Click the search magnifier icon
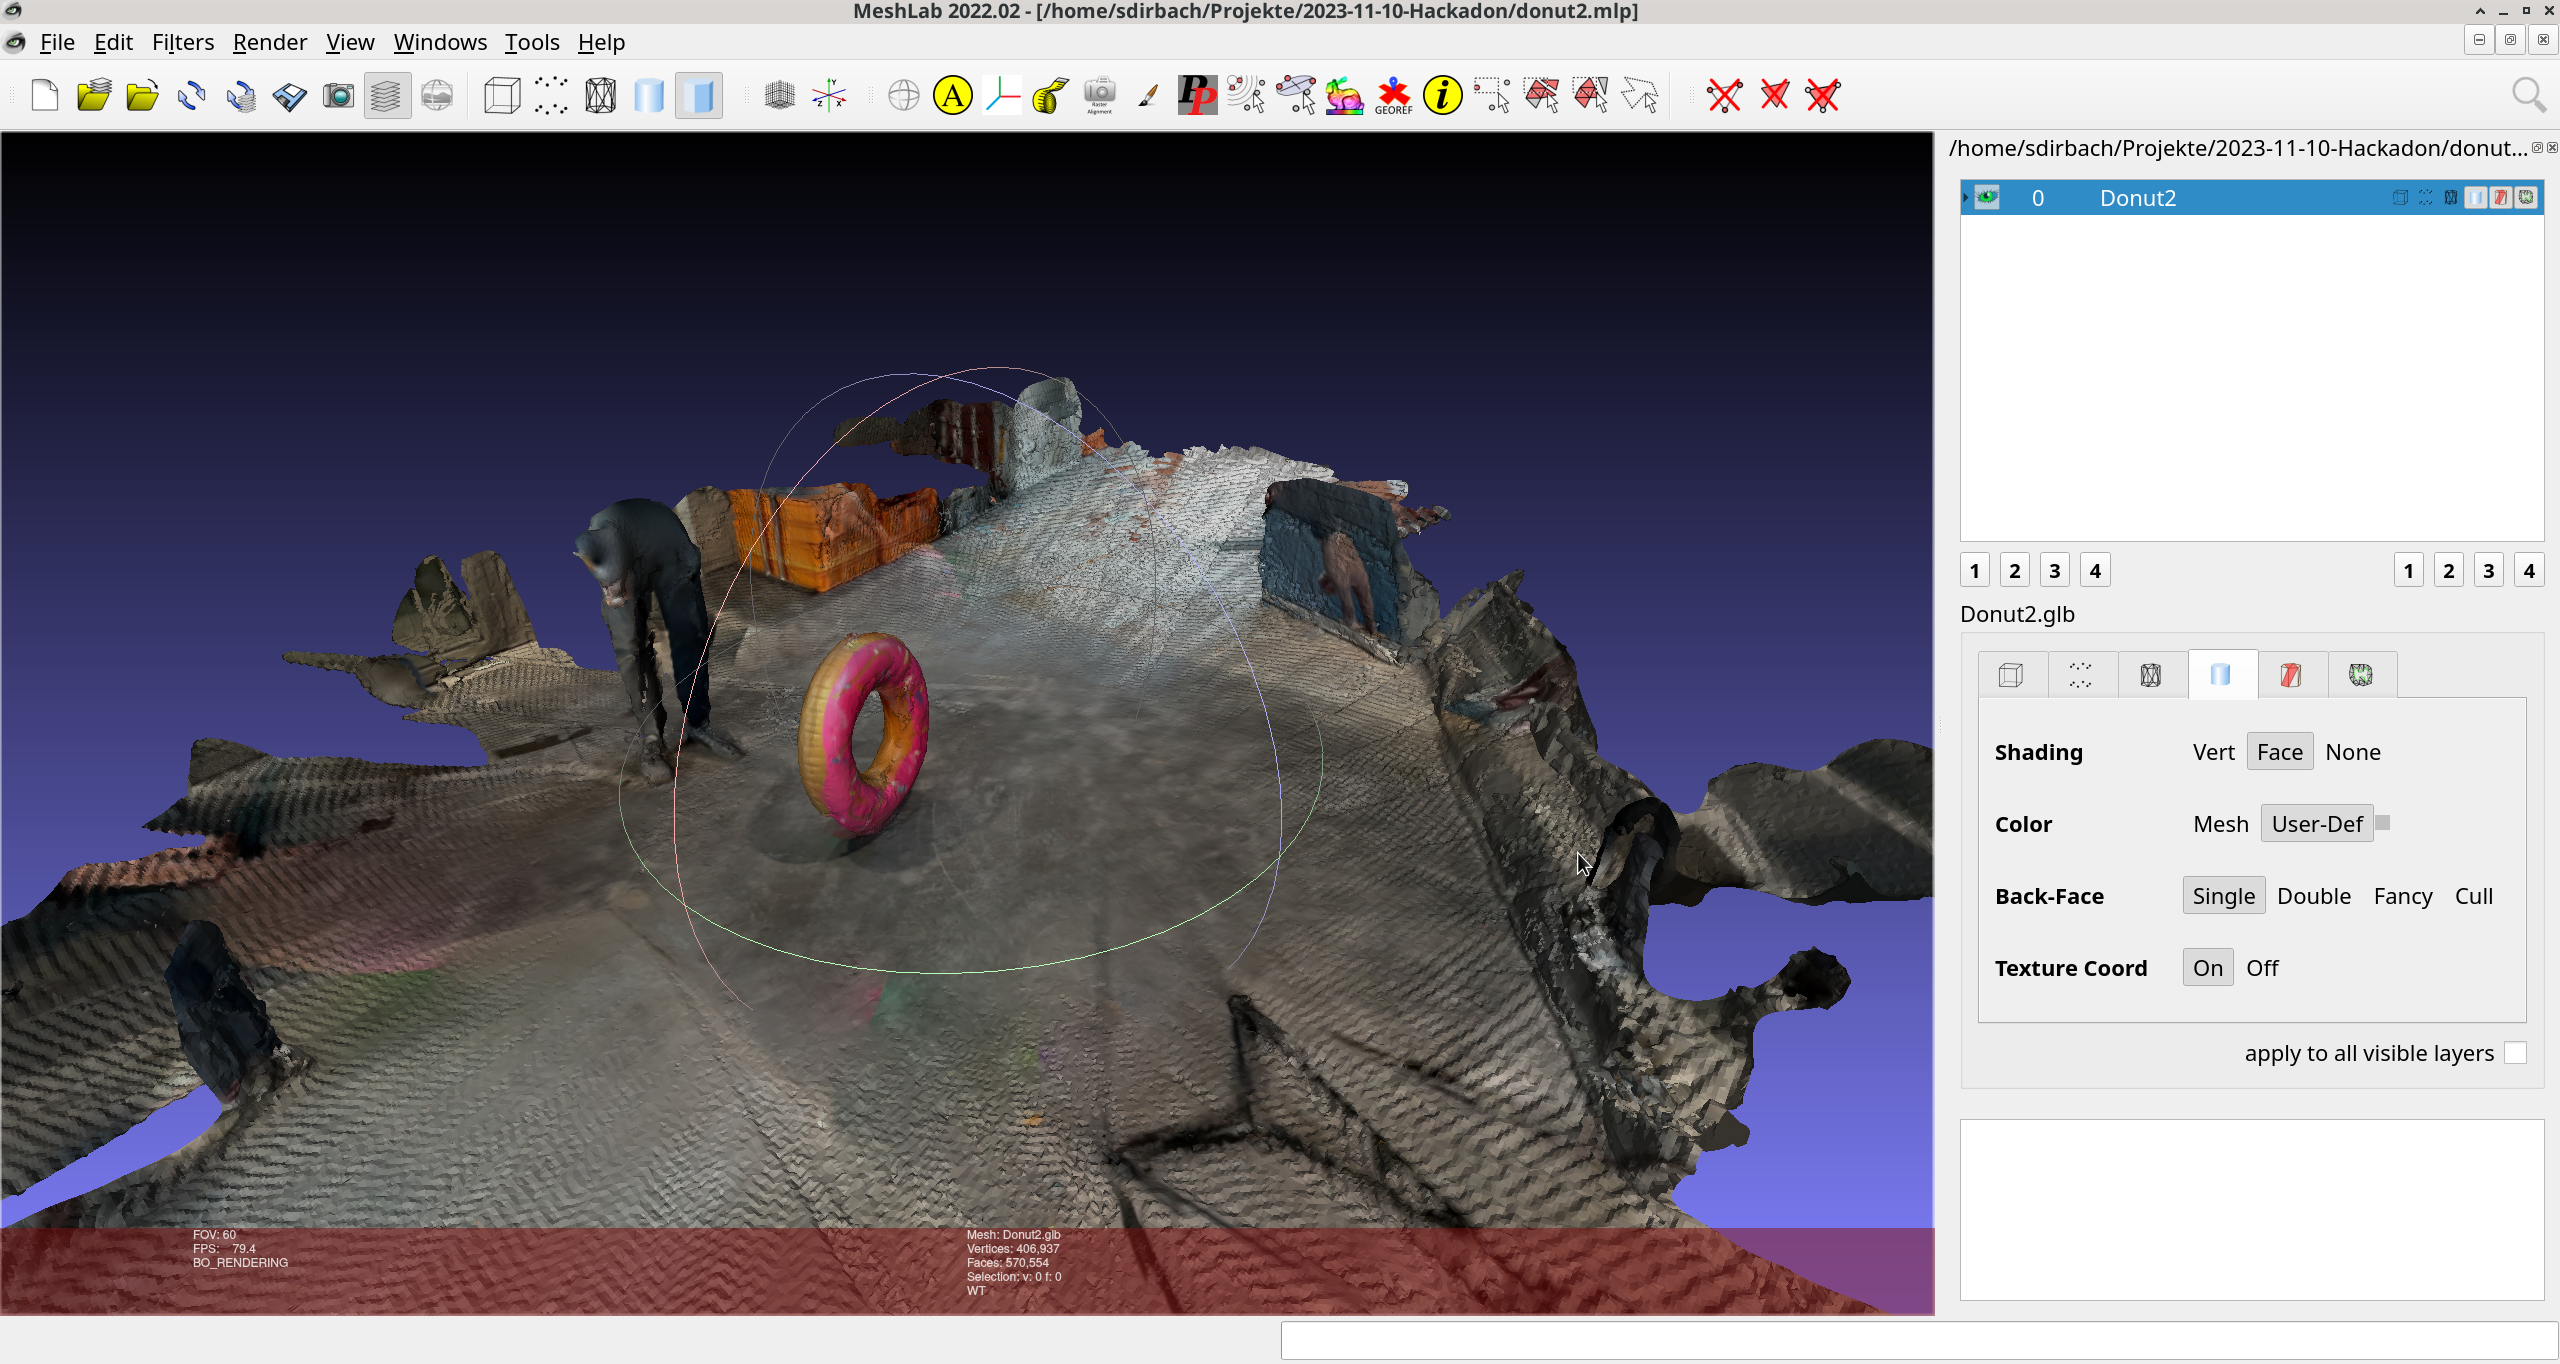The height and width of the screenshot is (1364, 2560). [2528, 96]
